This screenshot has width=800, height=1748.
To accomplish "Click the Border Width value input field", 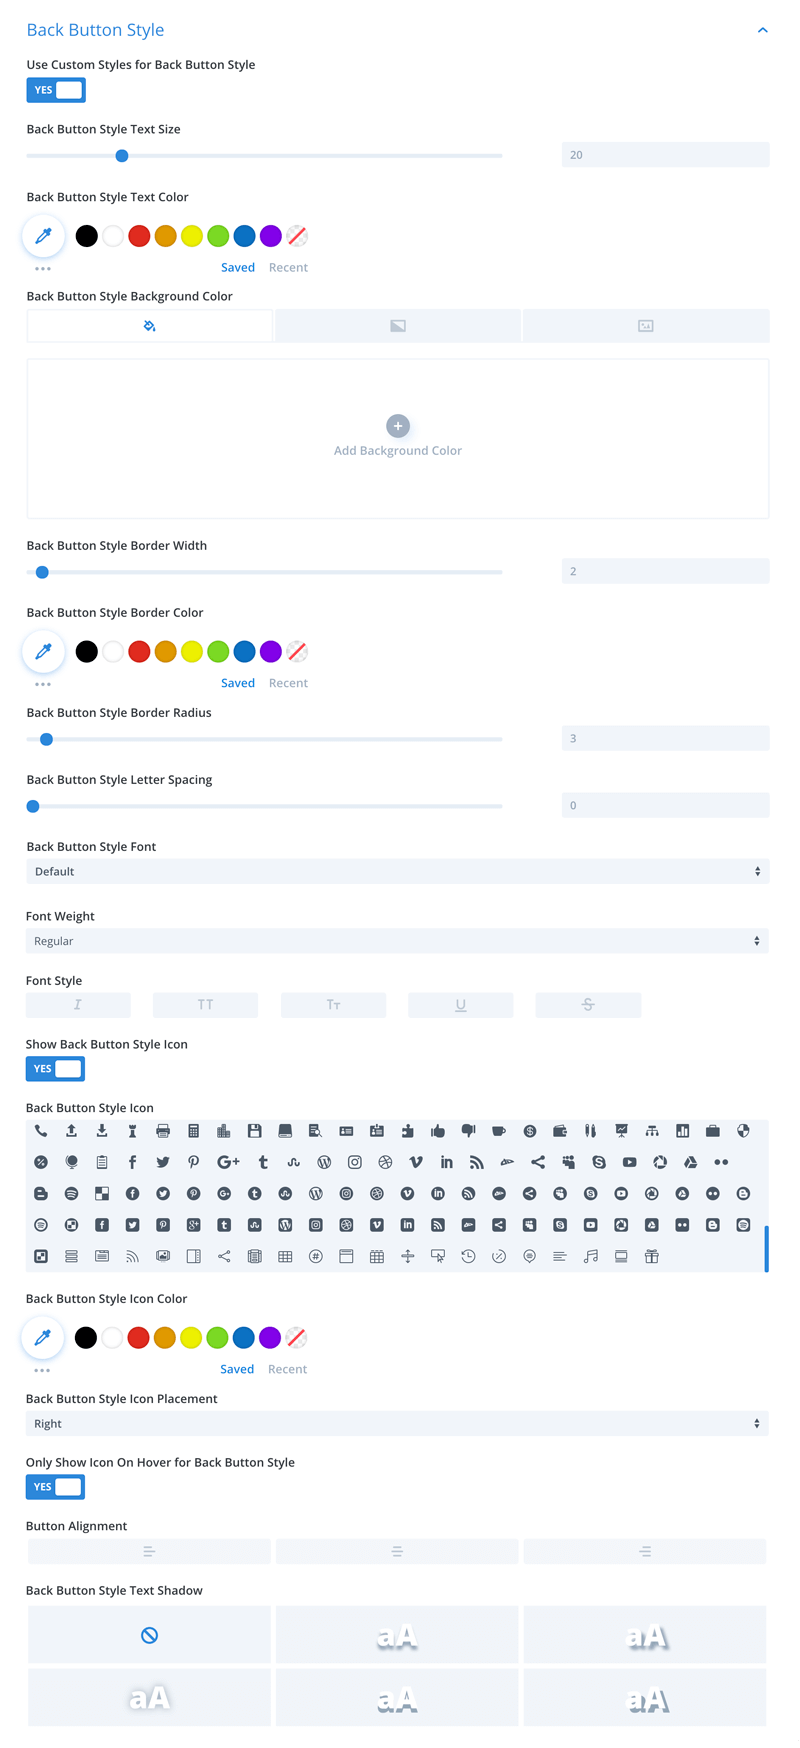I will [x=666, y=571].
